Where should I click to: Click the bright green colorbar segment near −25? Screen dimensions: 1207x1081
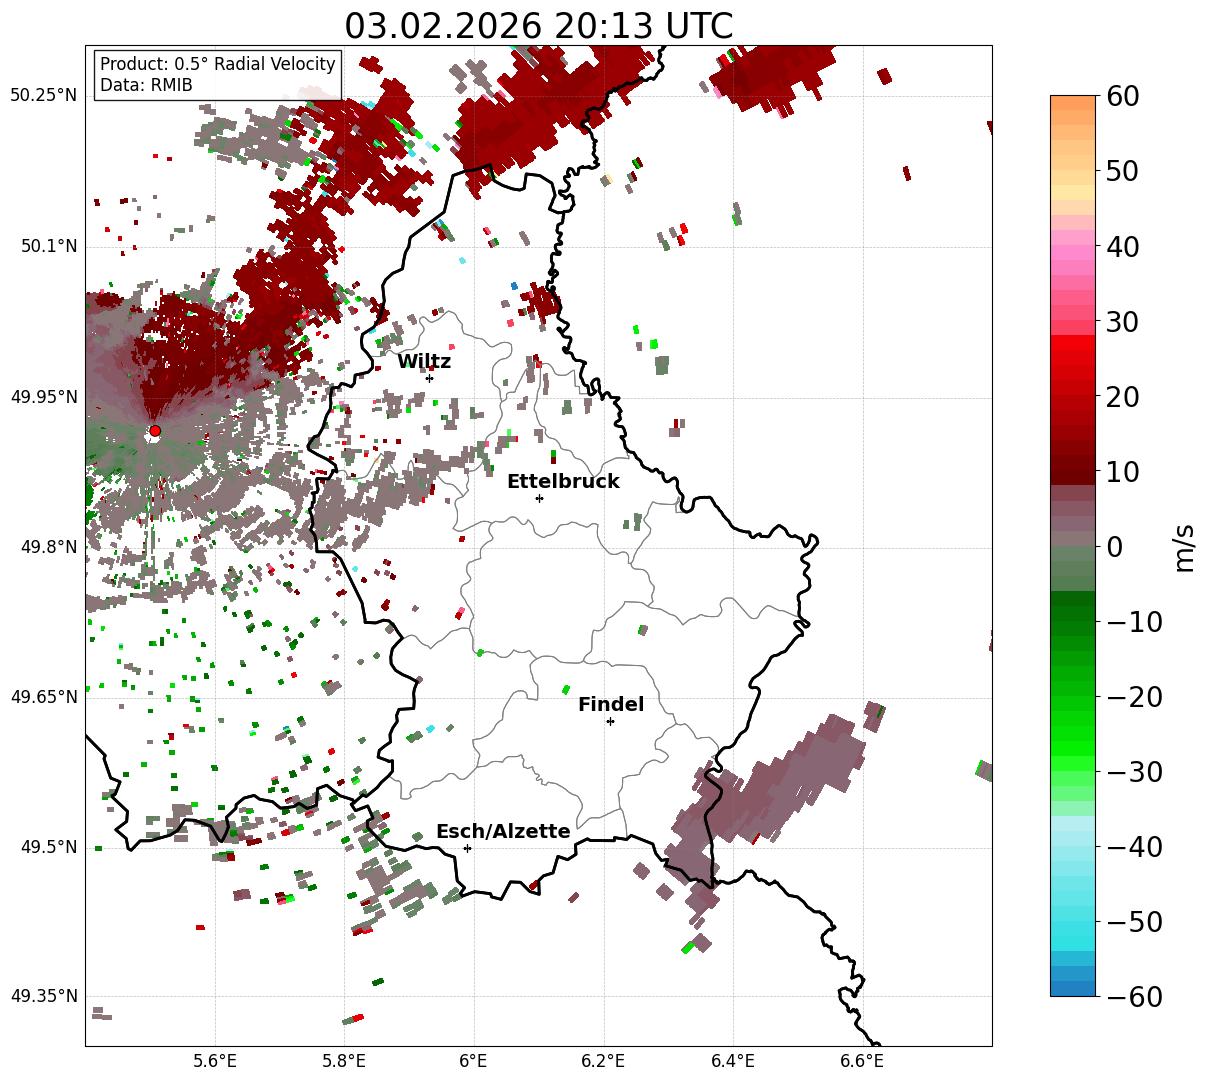click(1073, 735)
